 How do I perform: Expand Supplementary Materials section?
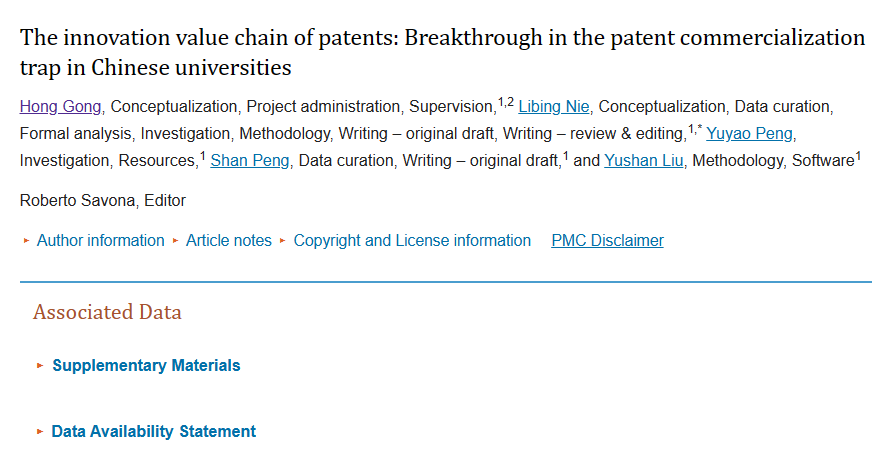(x=146, y=366)
